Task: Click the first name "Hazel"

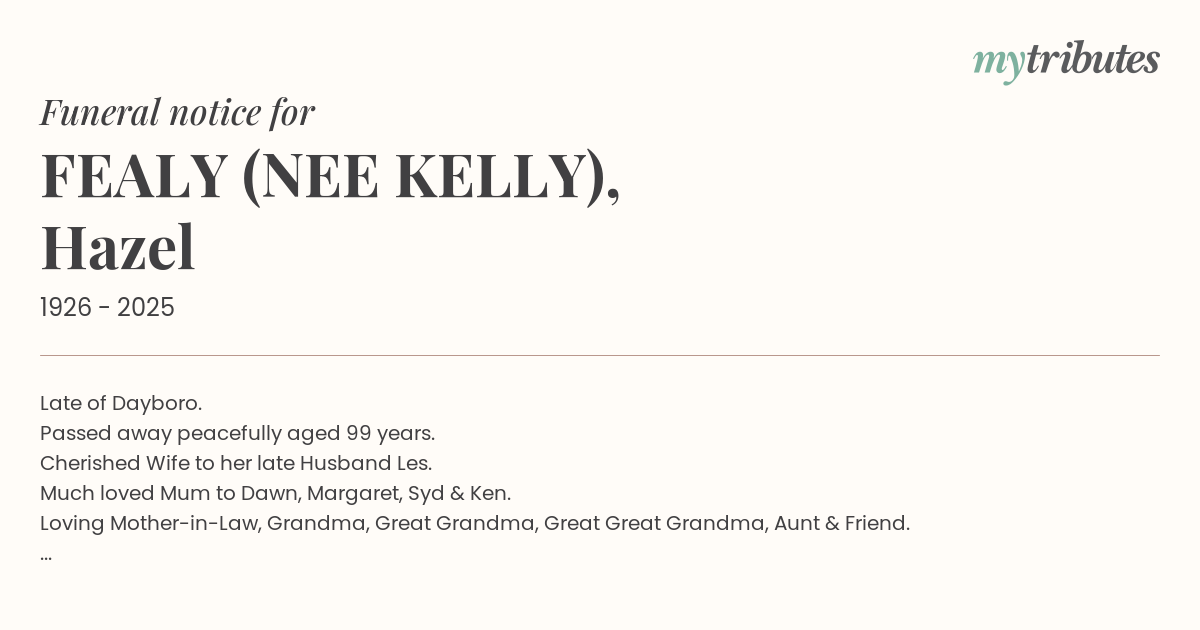Action: point(117,247)
